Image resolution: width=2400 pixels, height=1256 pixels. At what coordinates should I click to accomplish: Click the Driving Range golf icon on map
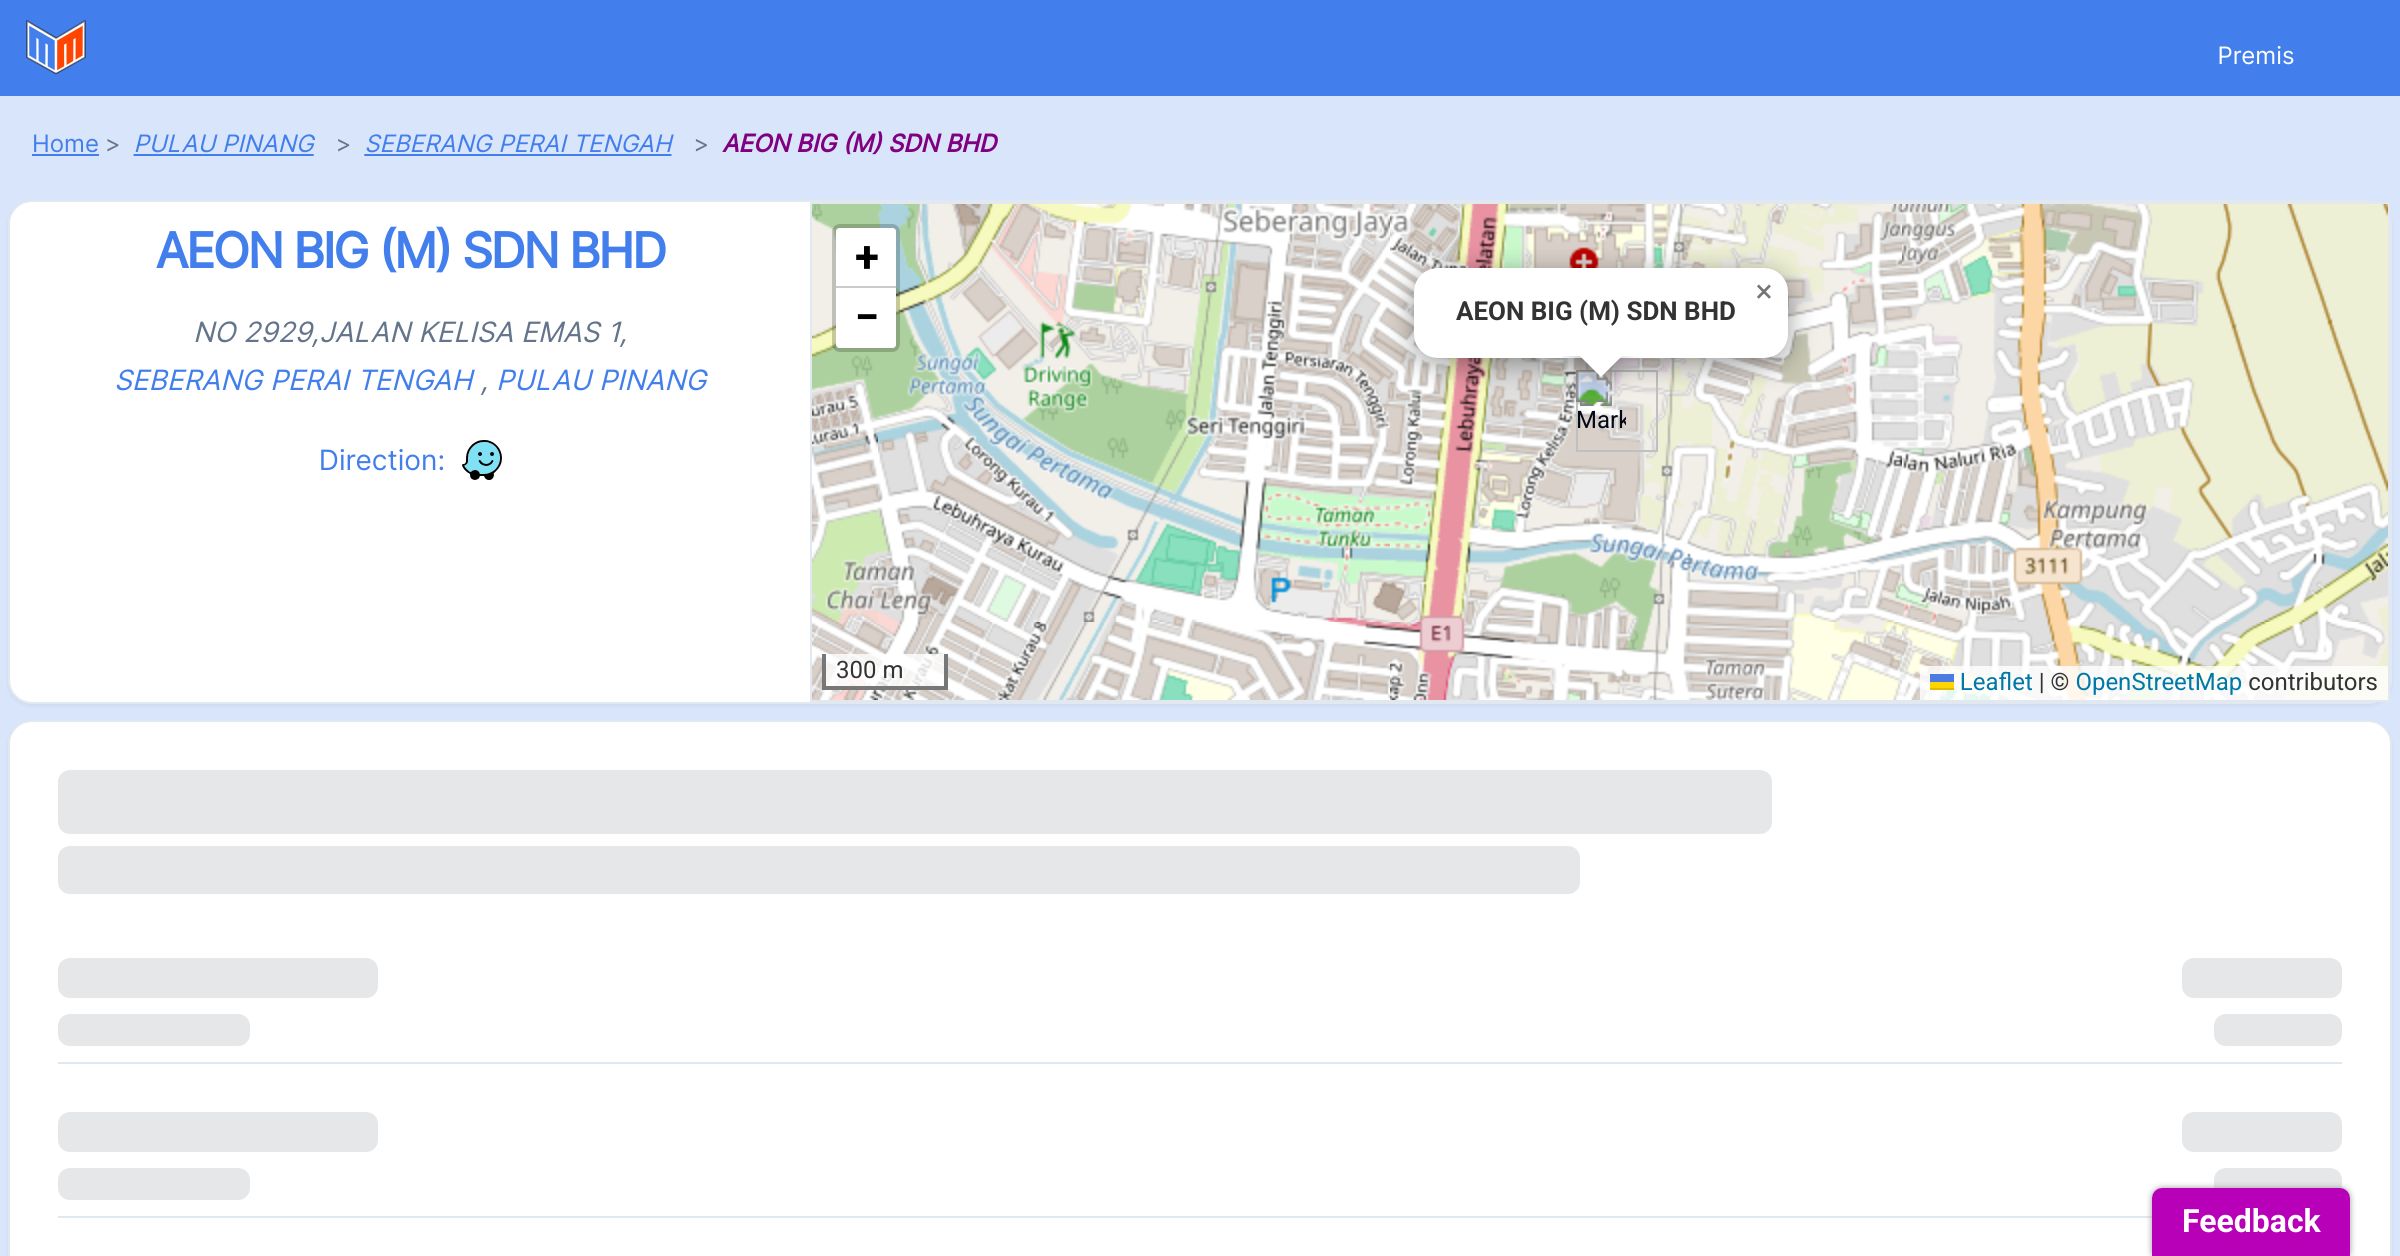pyautogui.click(x=1056, y=341)
